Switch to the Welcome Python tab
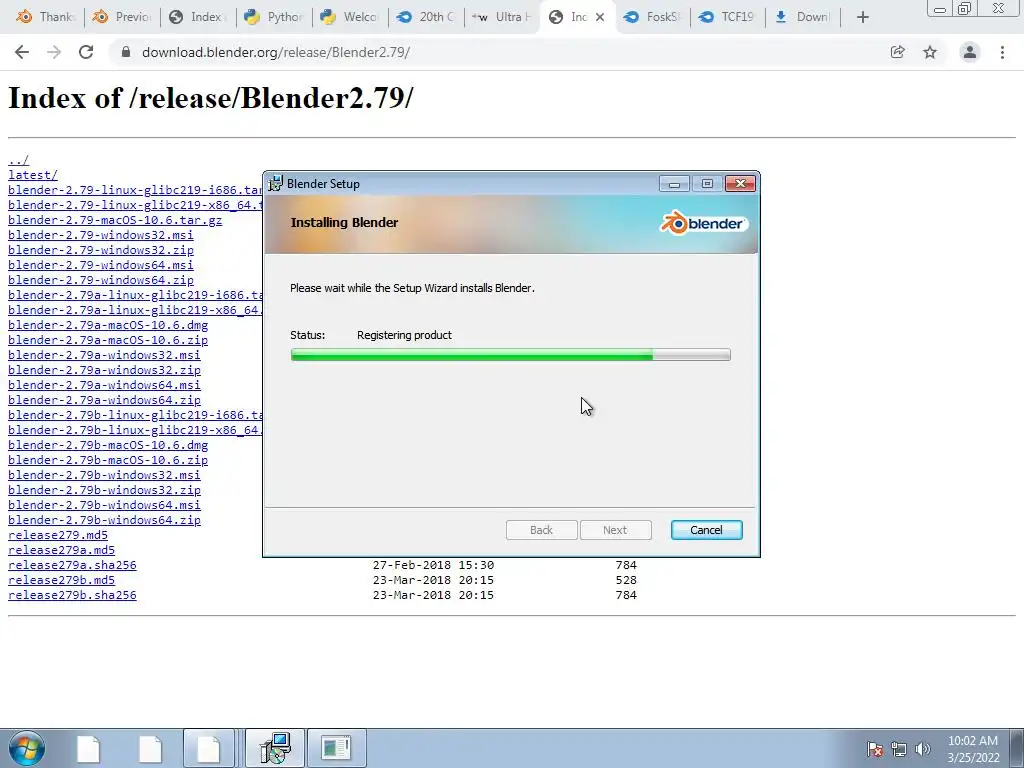1024x768 pixels. point(350,17)
